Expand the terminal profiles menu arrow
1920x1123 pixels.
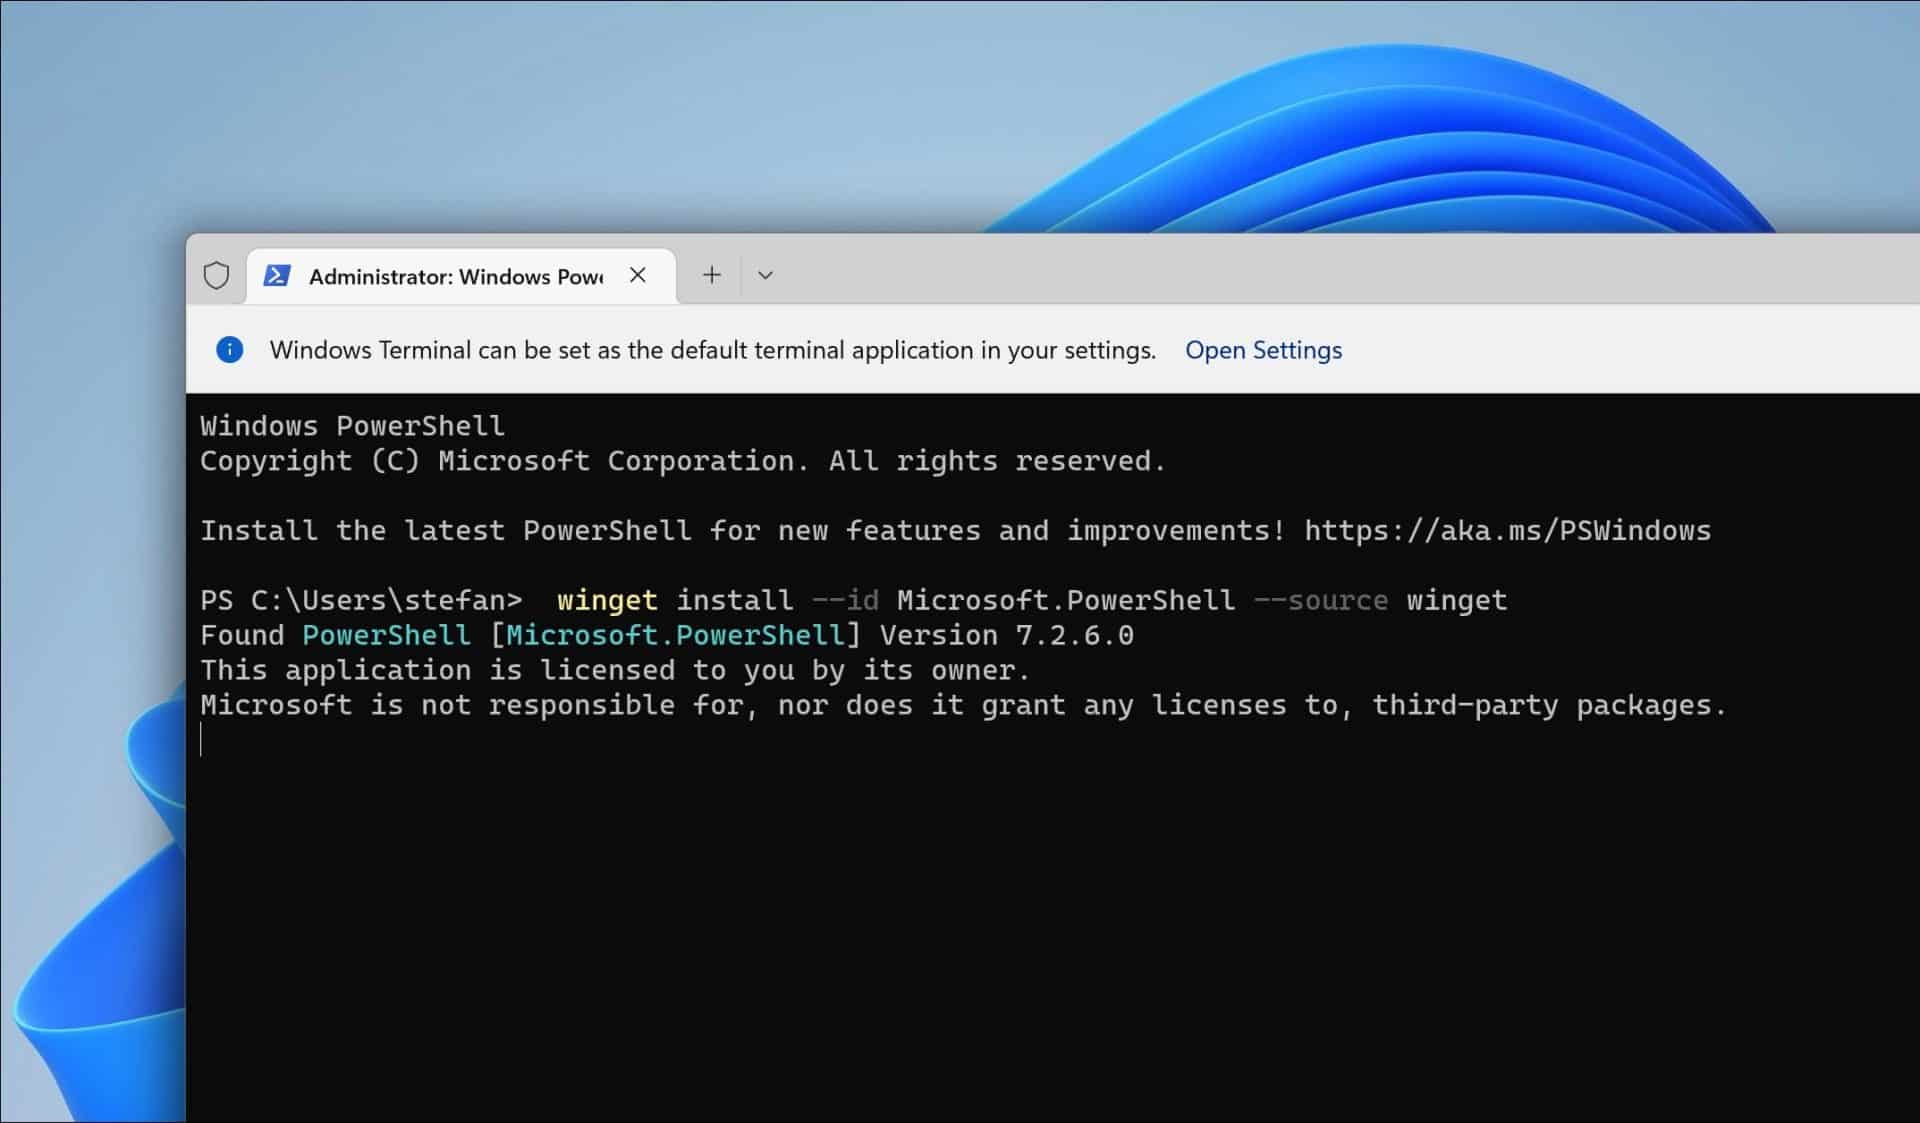(765, 274)
